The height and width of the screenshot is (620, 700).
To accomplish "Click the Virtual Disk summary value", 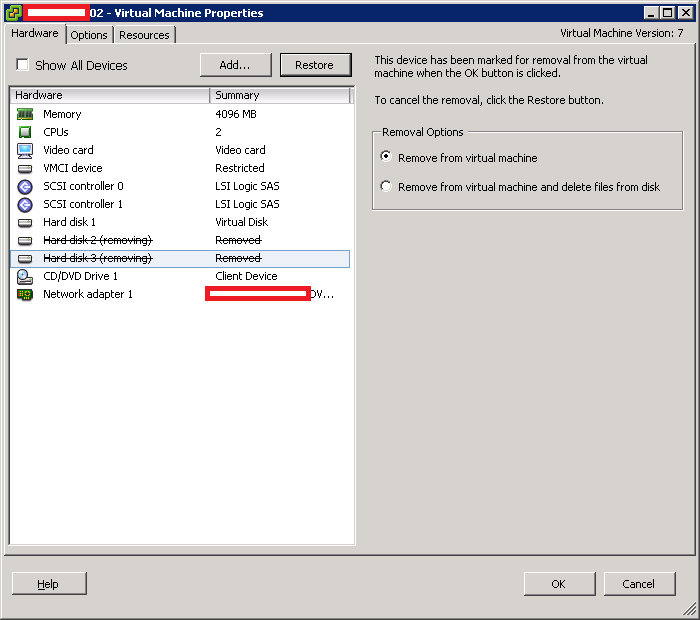I will click(x=242, y=222).
